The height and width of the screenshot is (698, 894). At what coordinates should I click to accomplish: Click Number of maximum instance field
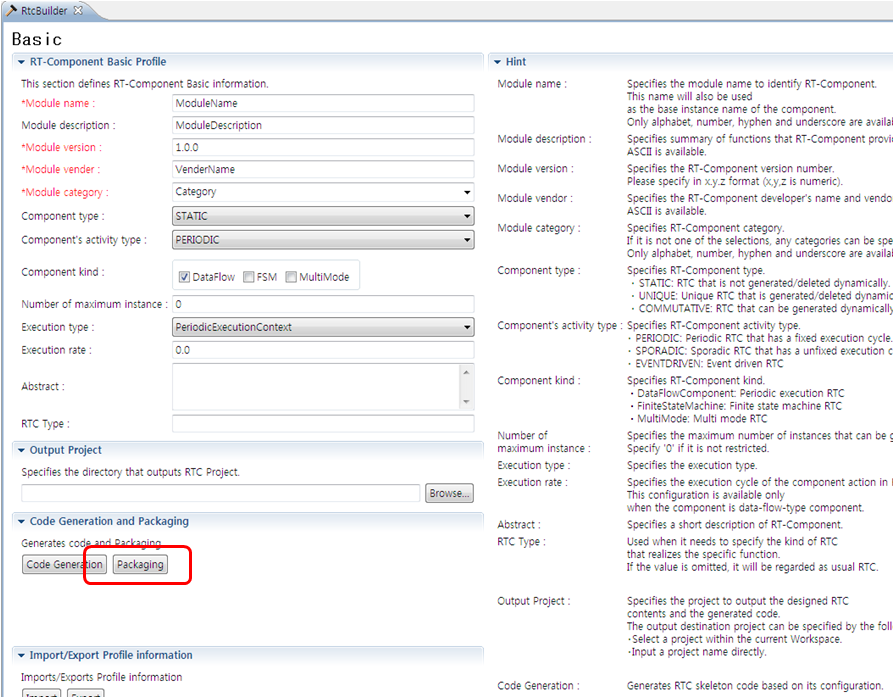click(x=323, y=304)
